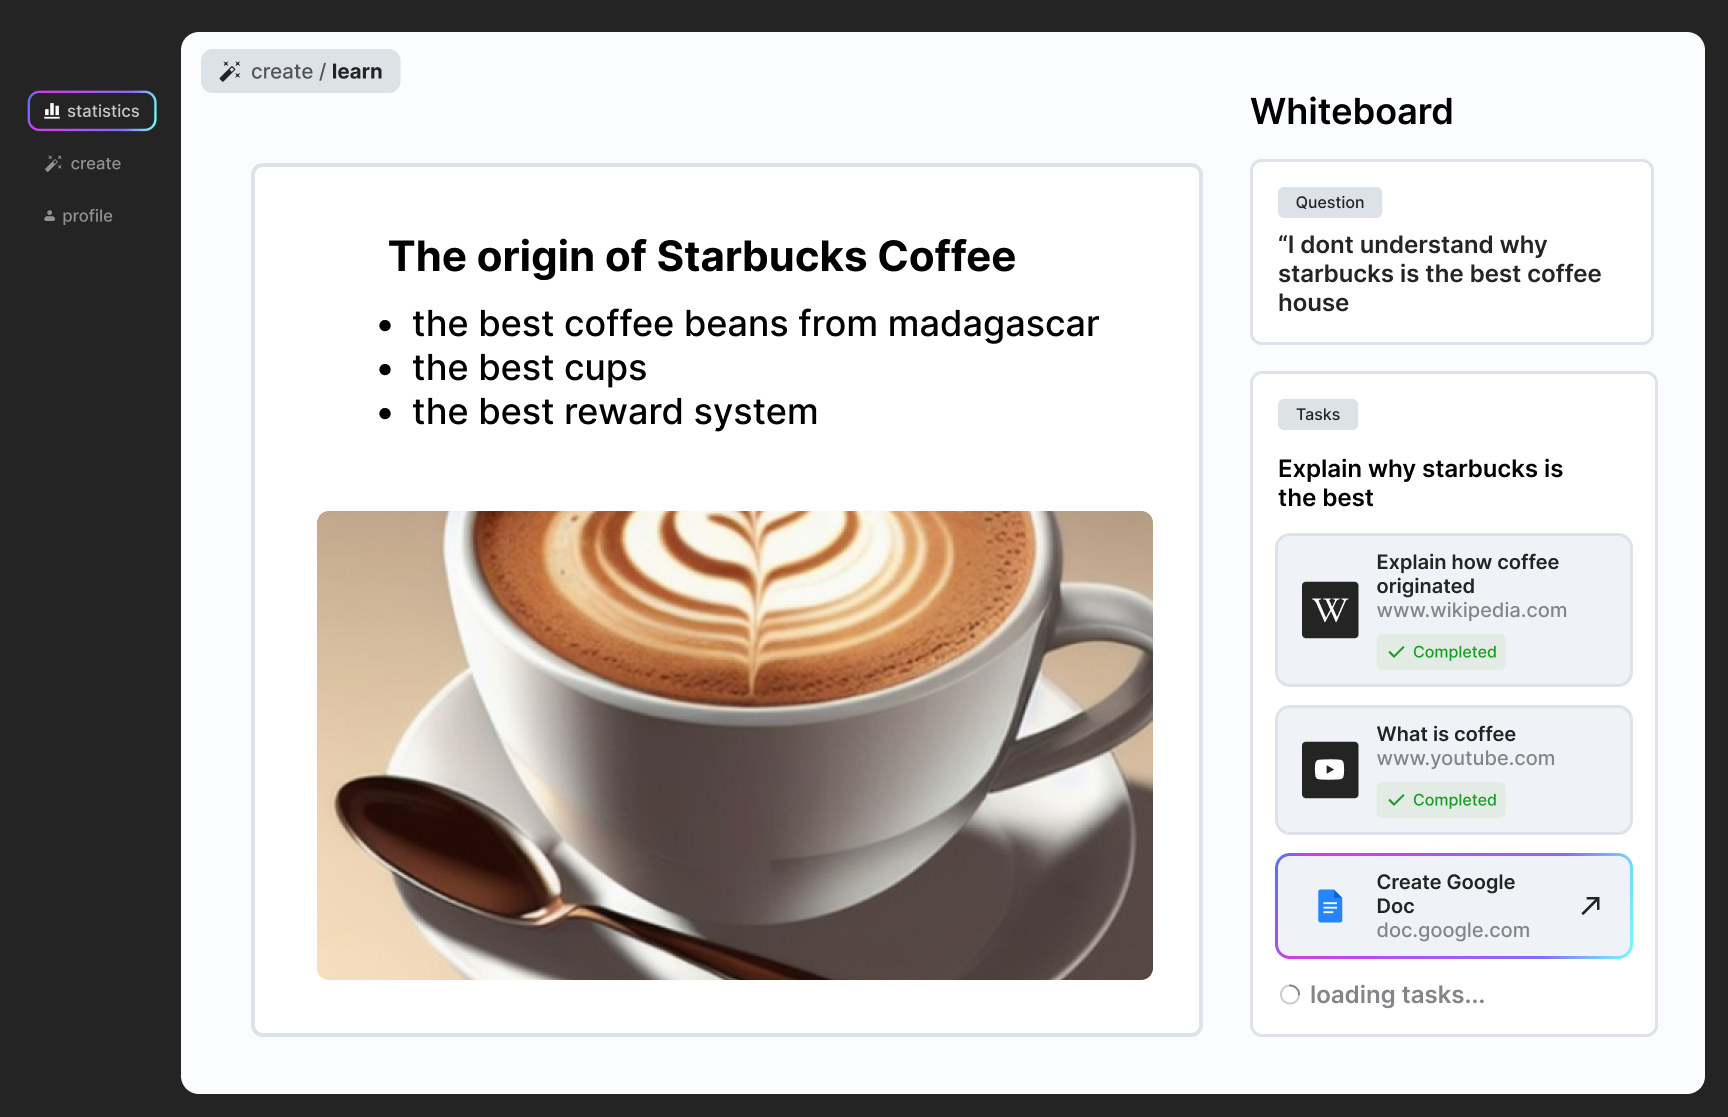Click the Completed badge on the YouTube task

pyautogui.click(x=1441, y=800)
